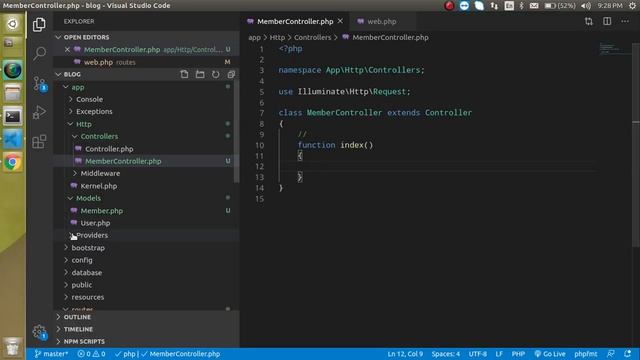Screen dimensions: 640x360
Task: Click Go Live in status bar
Action: click(550, 354)
